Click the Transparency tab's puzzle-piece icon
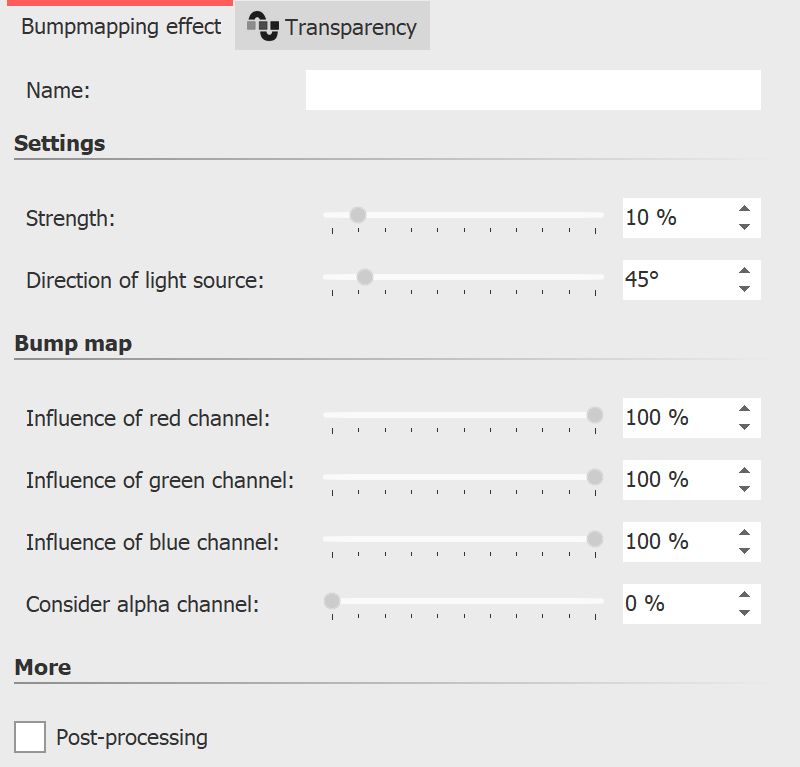 265,26
